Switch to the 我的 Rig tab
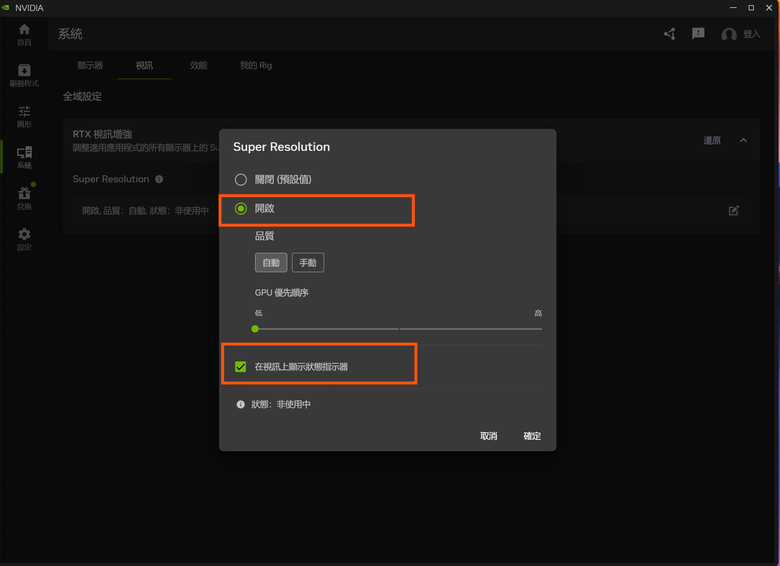The width and height of the screenshot is (780, 566). (x=256, y=65)
